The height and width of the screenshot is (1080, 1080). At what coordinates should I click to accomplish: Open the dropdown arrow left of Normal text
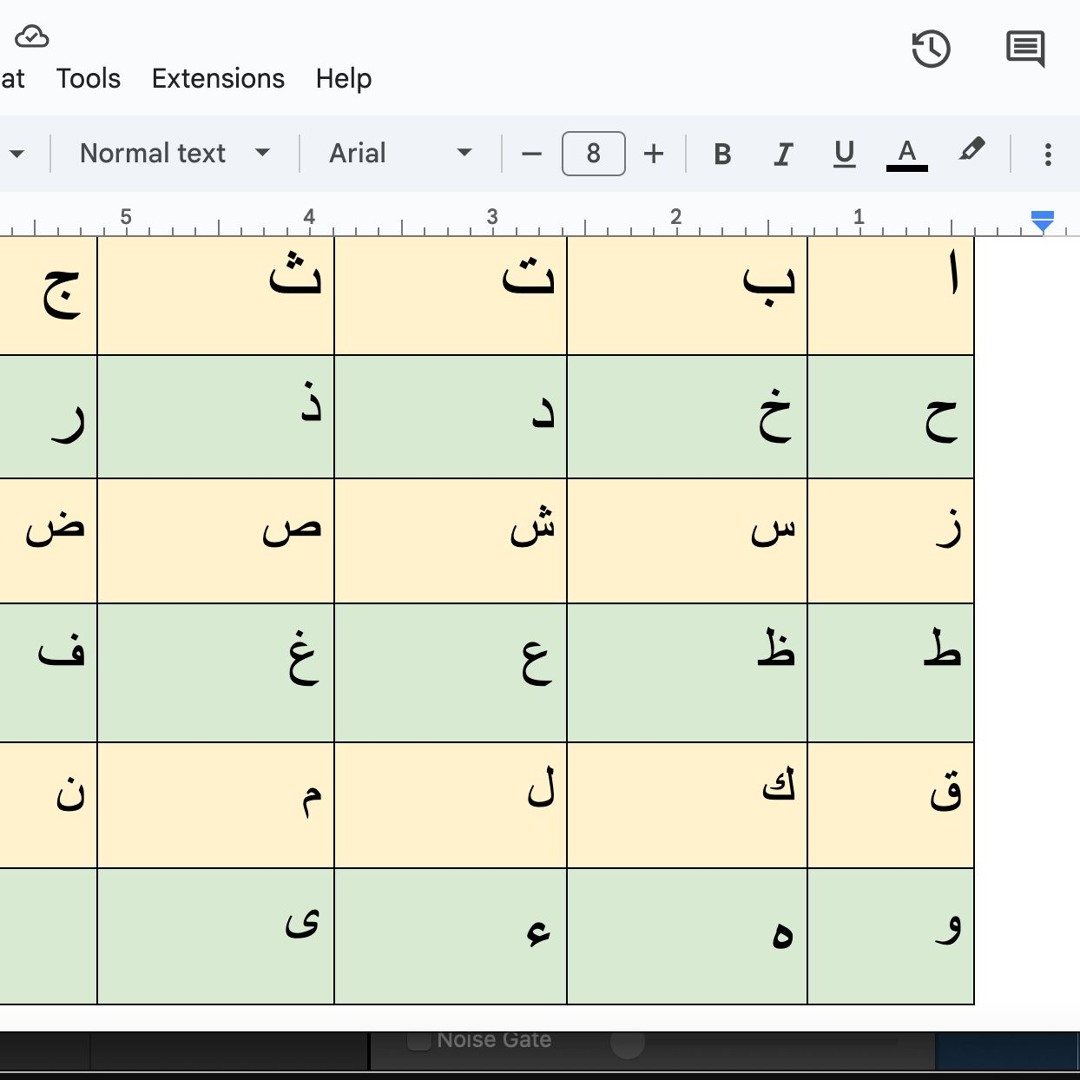17,154
